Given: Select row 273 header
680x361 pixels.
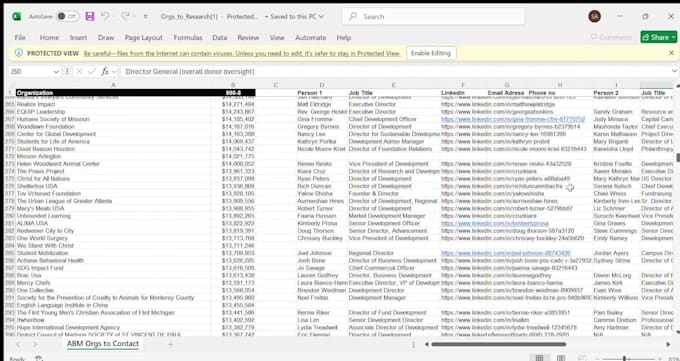Looking at the screenshot, I should 10,164.
